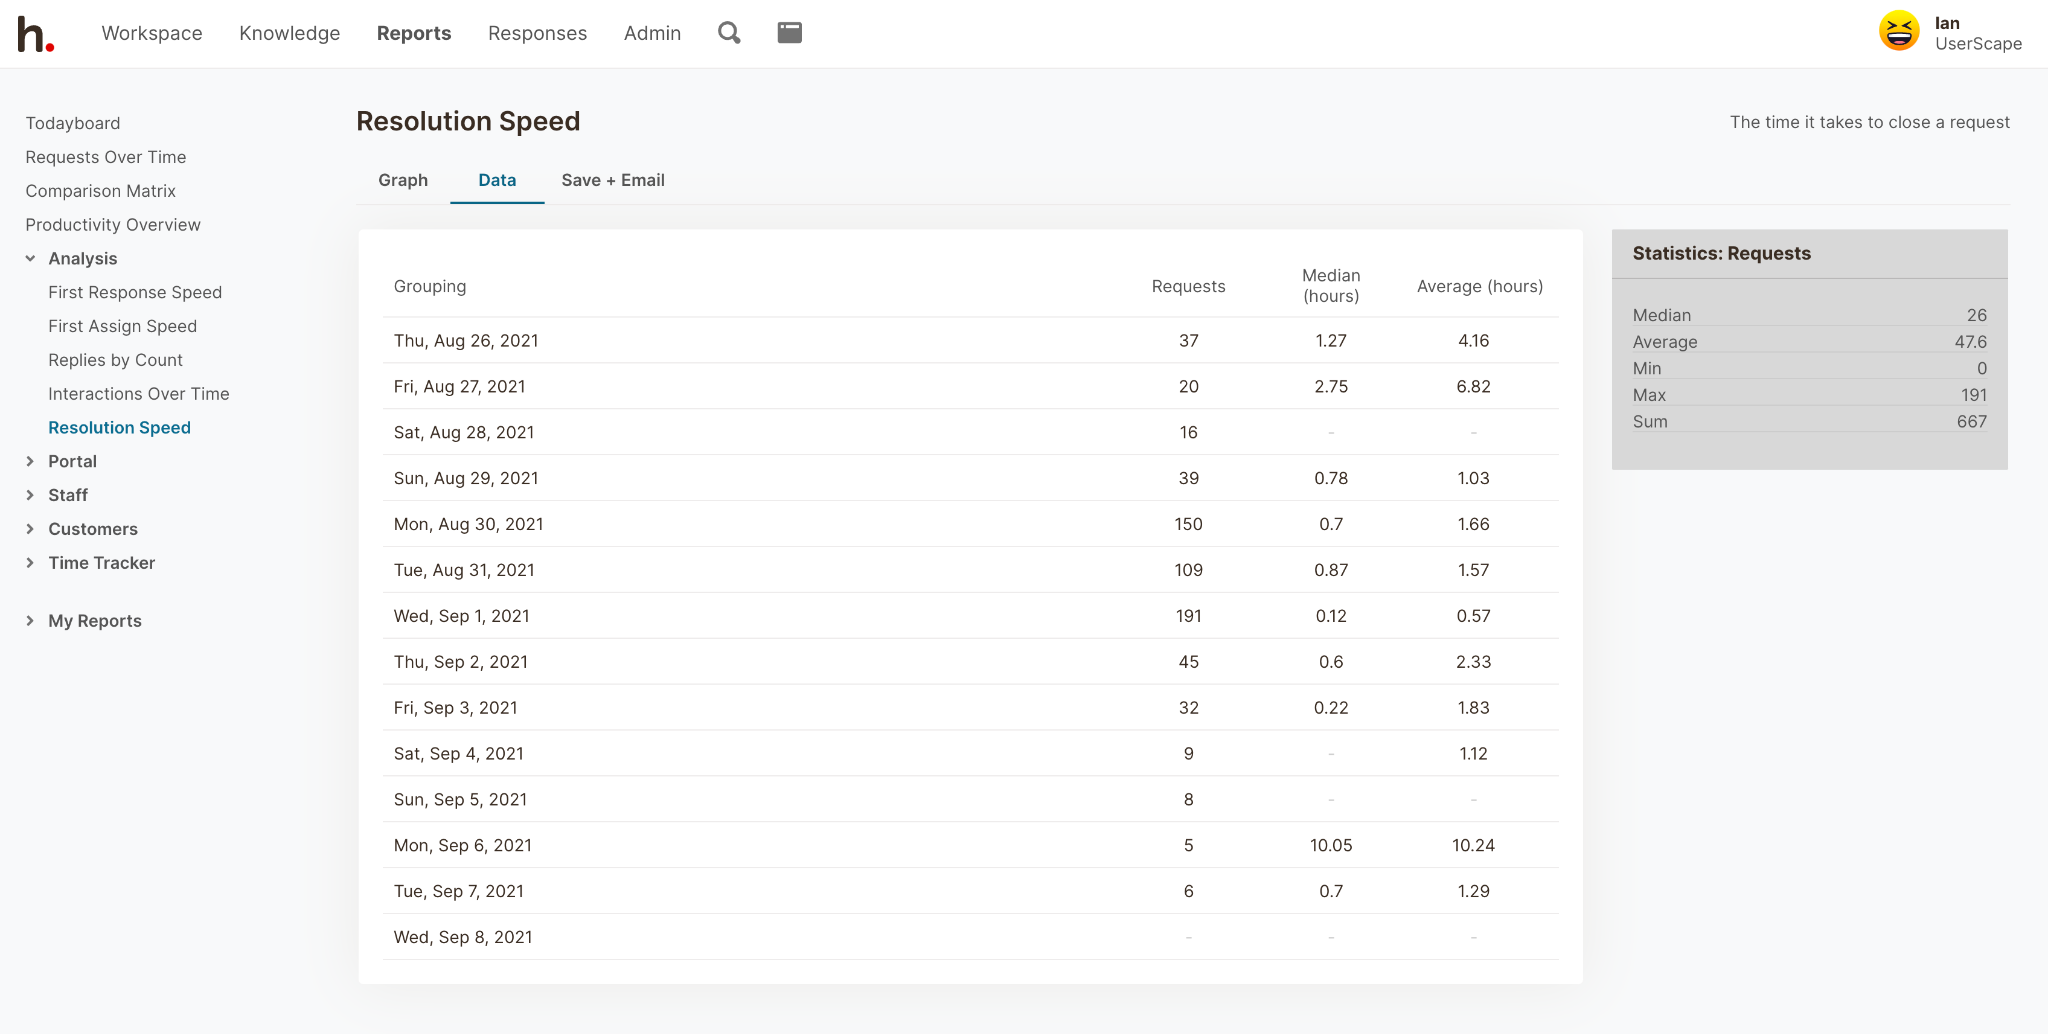The image size is (2048, 1034).
Task: Select Replies by Count report
Action: (115, 360)
